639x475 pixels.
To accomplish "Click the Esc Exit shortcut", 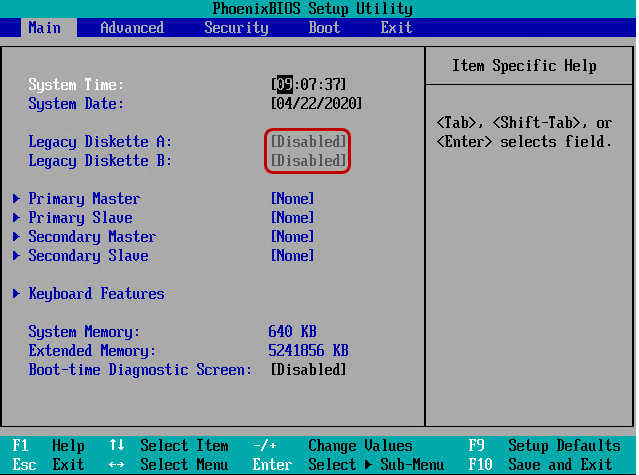I will click(x=48, y=465).
